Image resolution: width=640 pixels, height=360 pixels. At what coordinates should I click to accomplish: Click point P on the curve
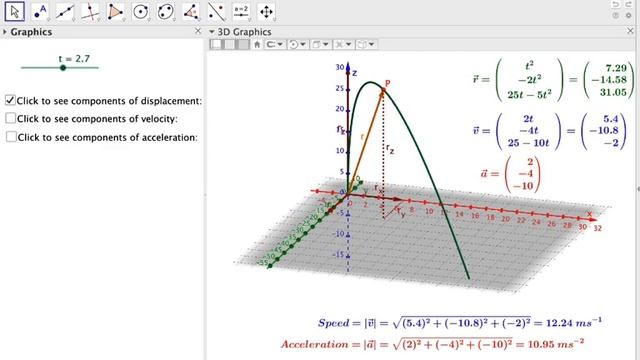click(x=383, y=89)
